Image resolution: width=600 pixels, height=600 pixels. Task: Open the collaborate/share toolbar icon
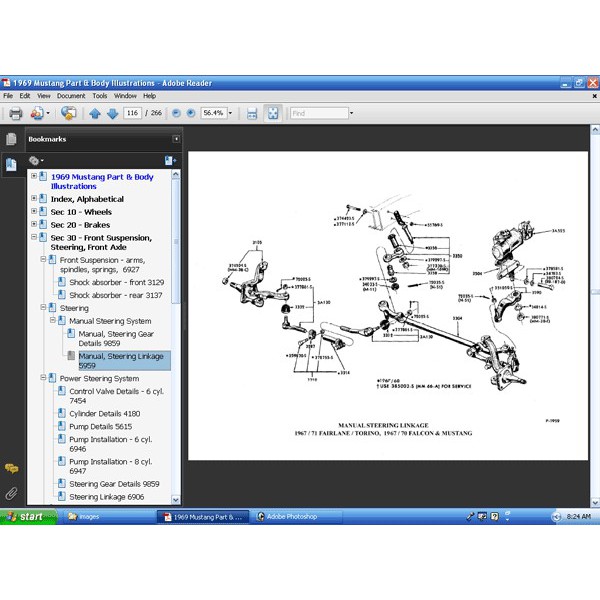pyautogui.click(x=37, y=114)
